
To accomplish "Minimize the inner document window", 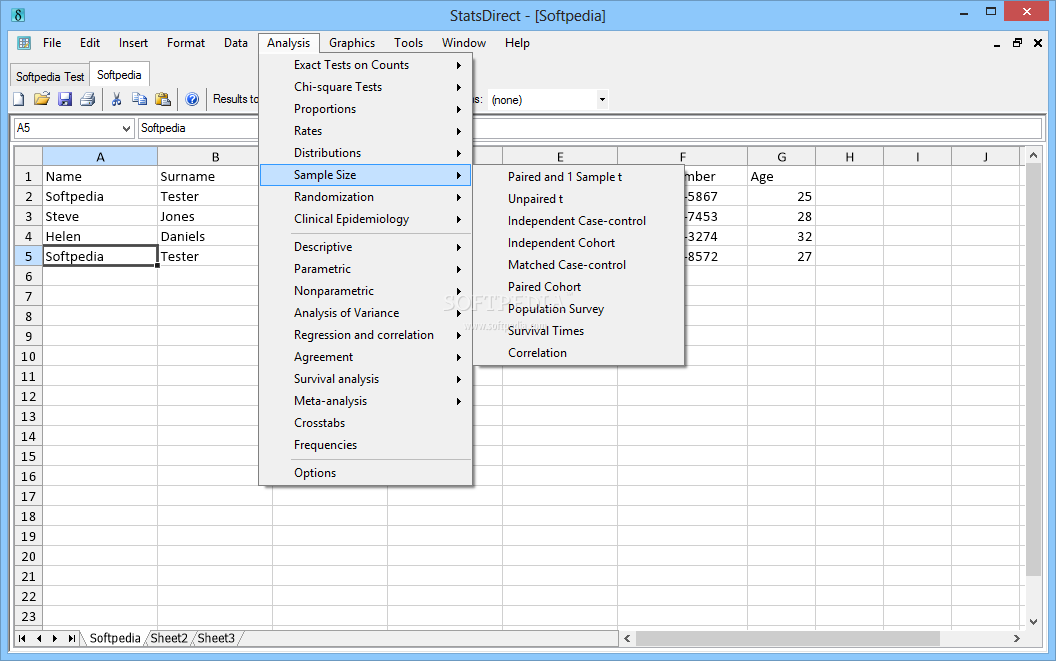I will pyautogui.click(x=997, y=44).
